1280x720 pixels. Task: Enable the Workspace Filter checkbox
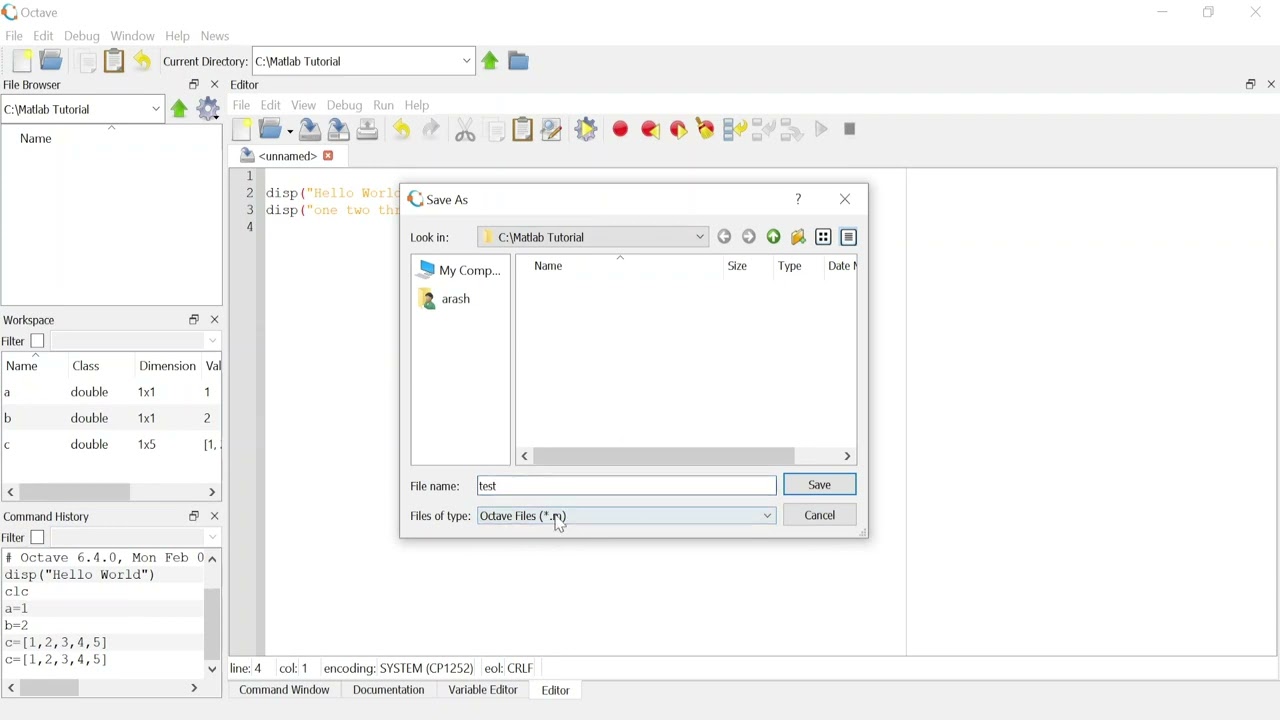click(x=38, y=341)
